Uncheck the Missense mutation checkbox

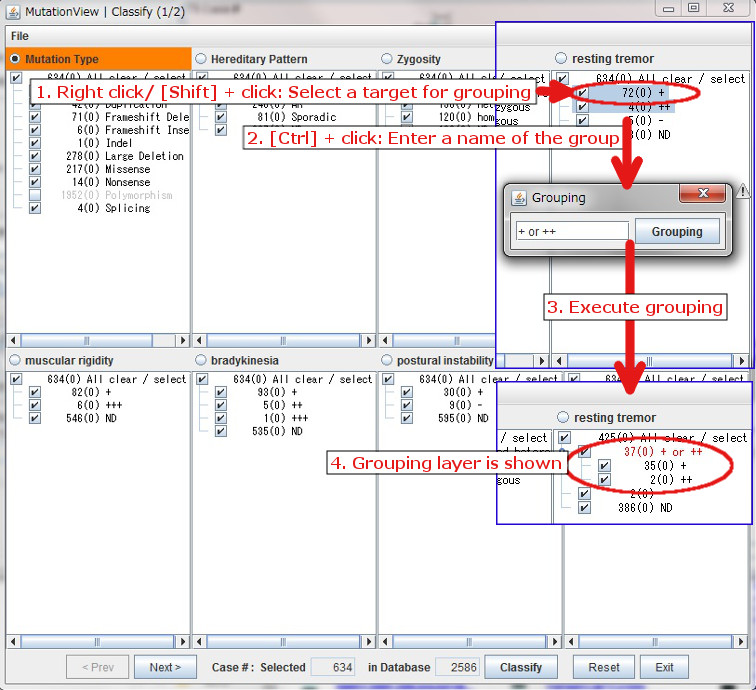click(36, 169)
